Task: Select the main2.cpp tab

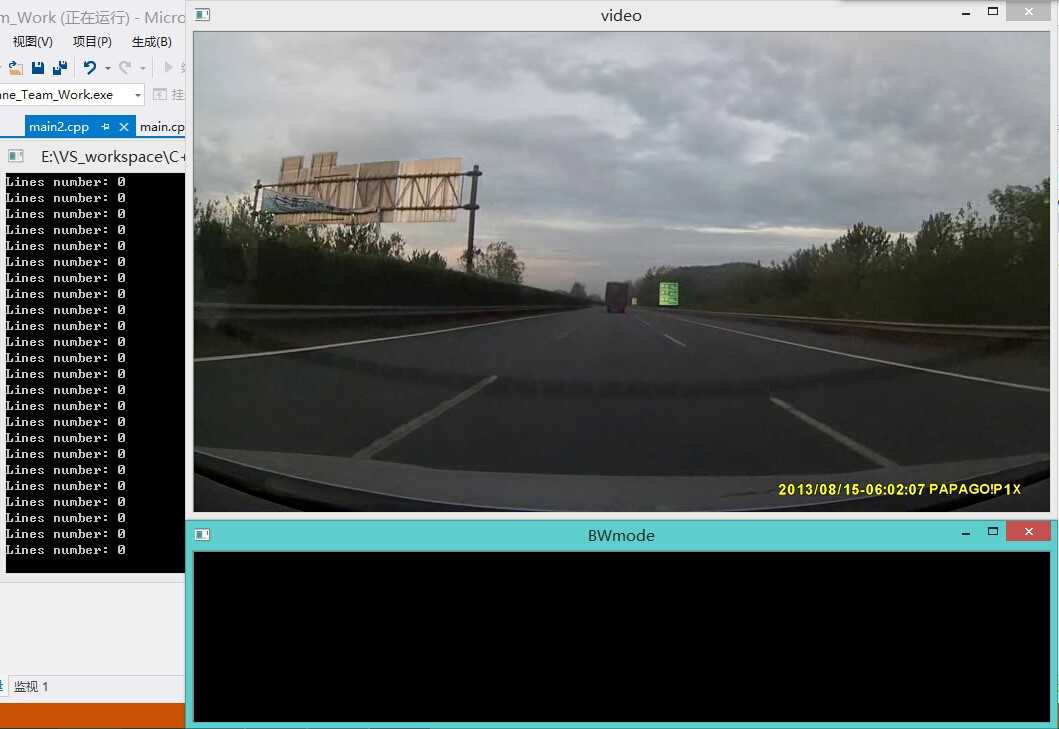Action: [x=59, y=127]
